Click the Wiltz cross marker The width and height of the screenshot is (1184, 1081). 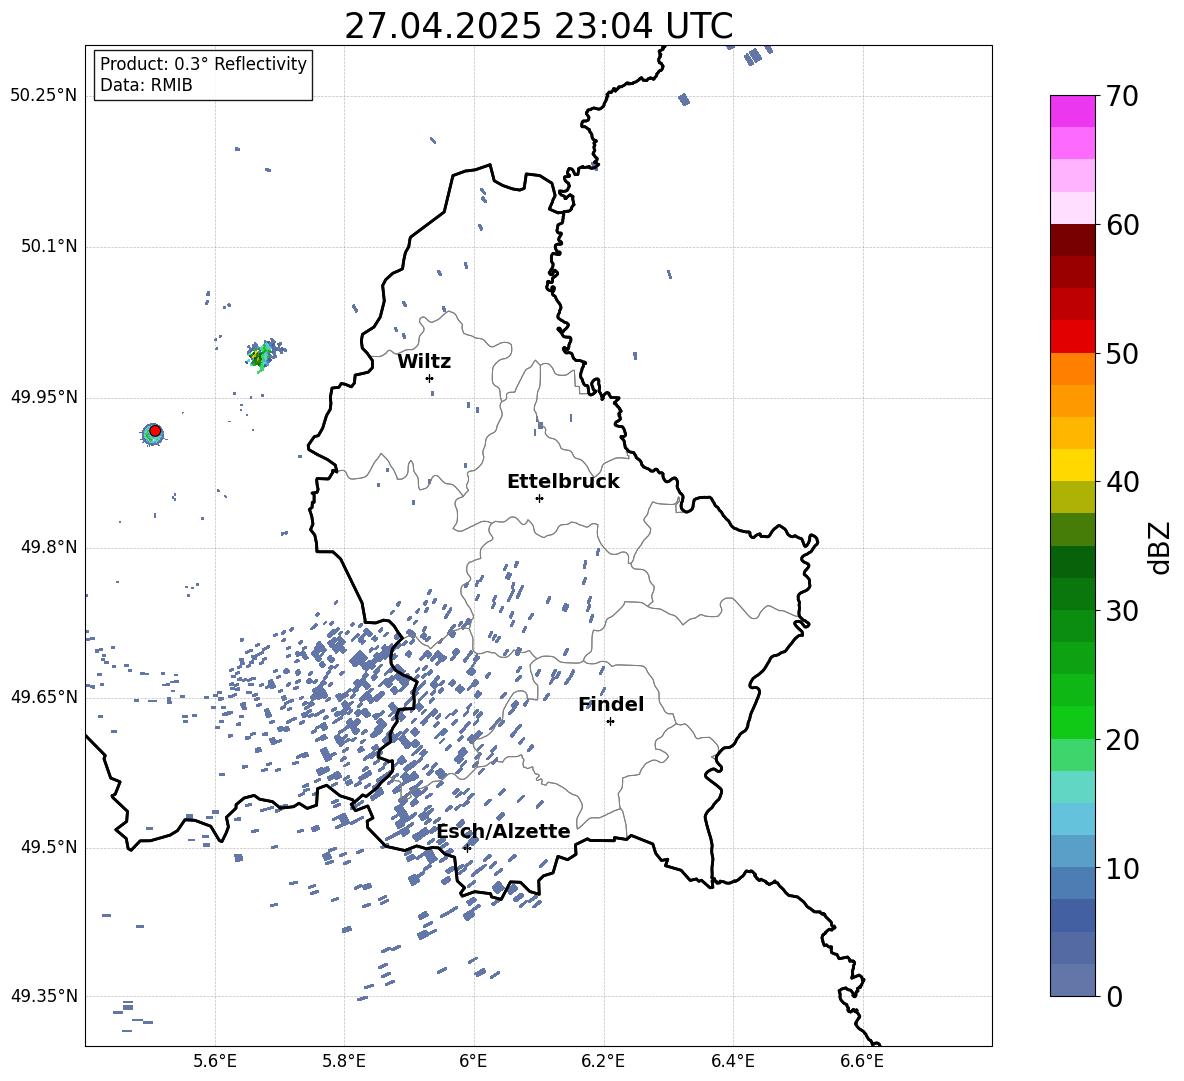pyautogui.click(x=429, y=378)
